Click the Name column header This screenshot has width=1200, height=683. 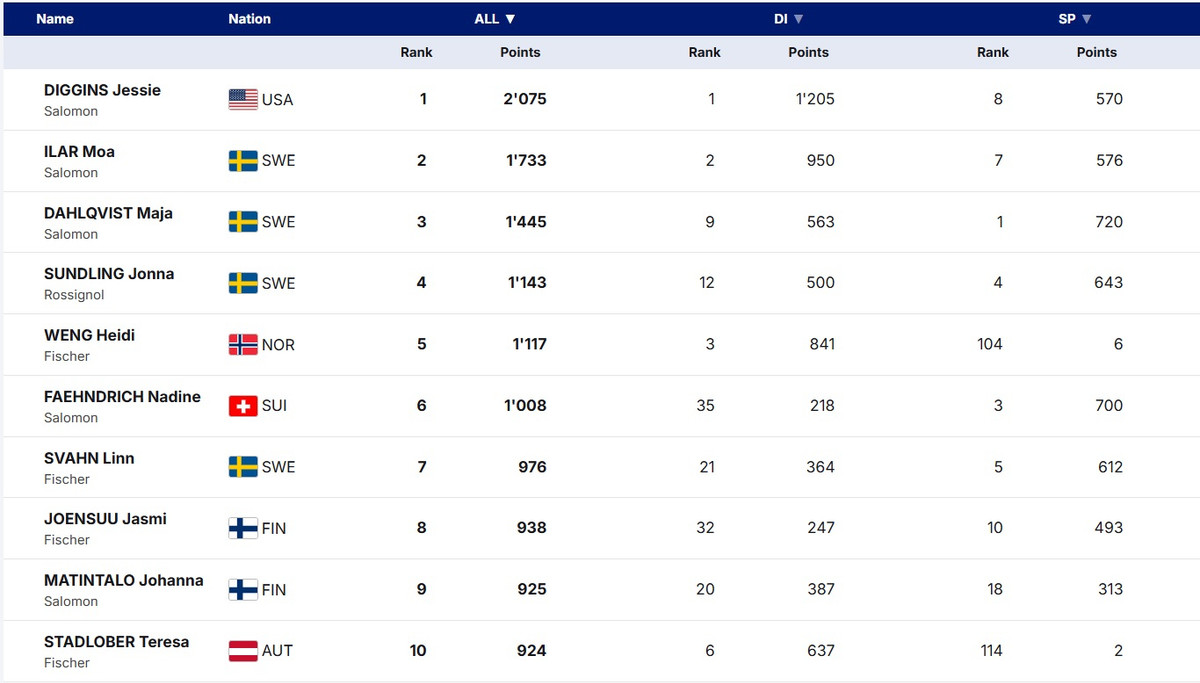point(55,19)
